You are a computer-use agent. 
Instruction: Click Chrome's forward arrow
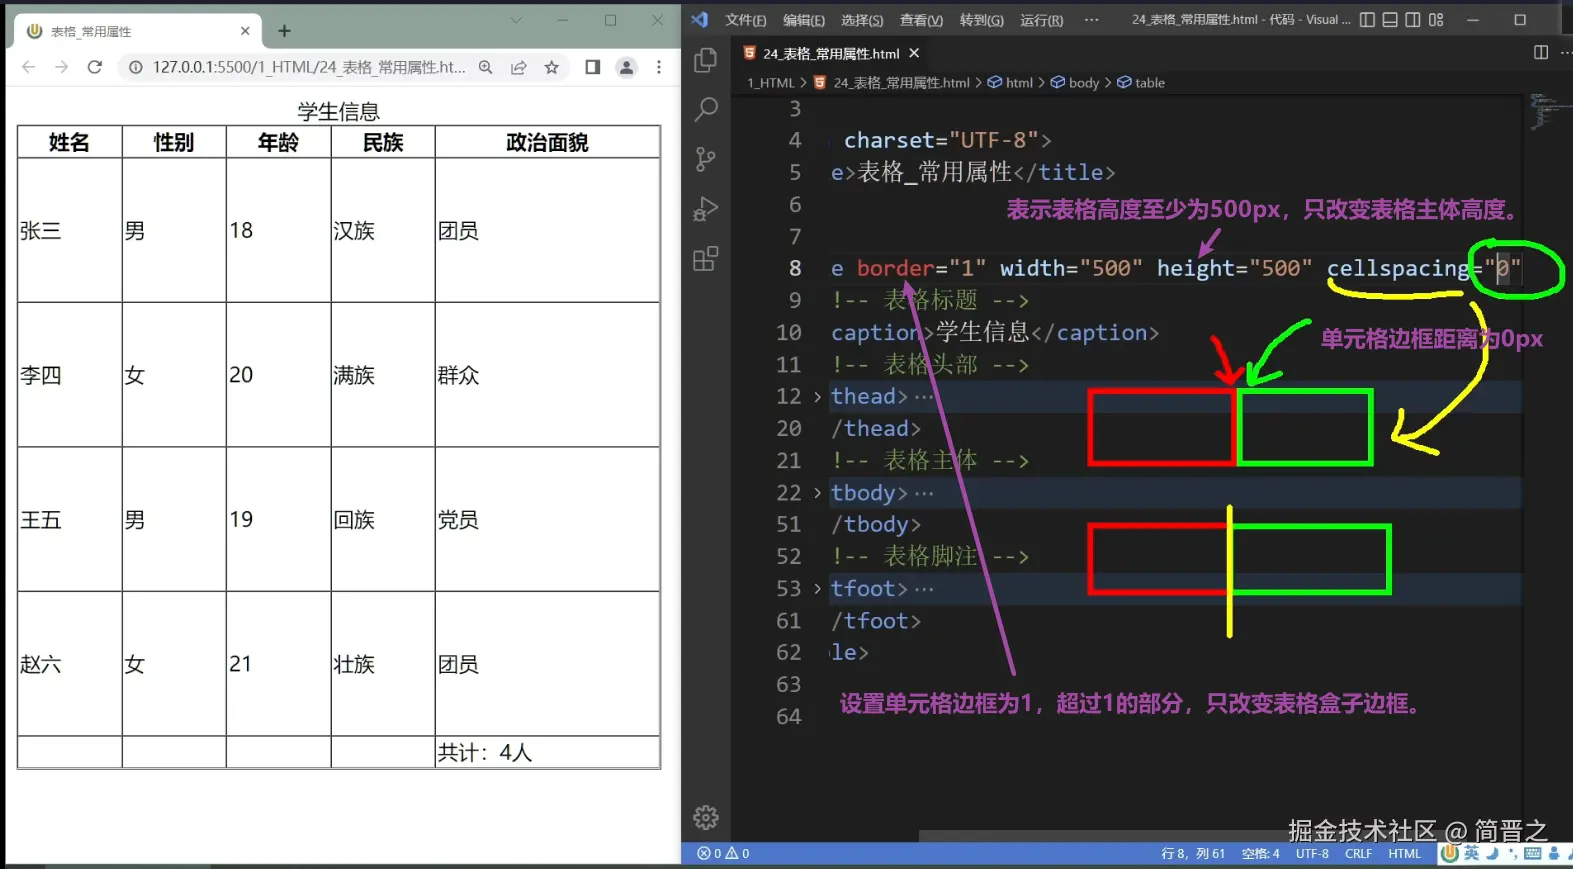(x=62, y=67)
